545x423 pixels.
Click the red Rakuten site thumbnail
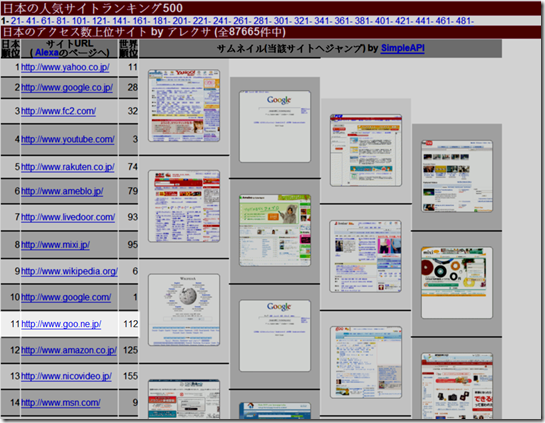pyautogui.click(x=184, y=206)
